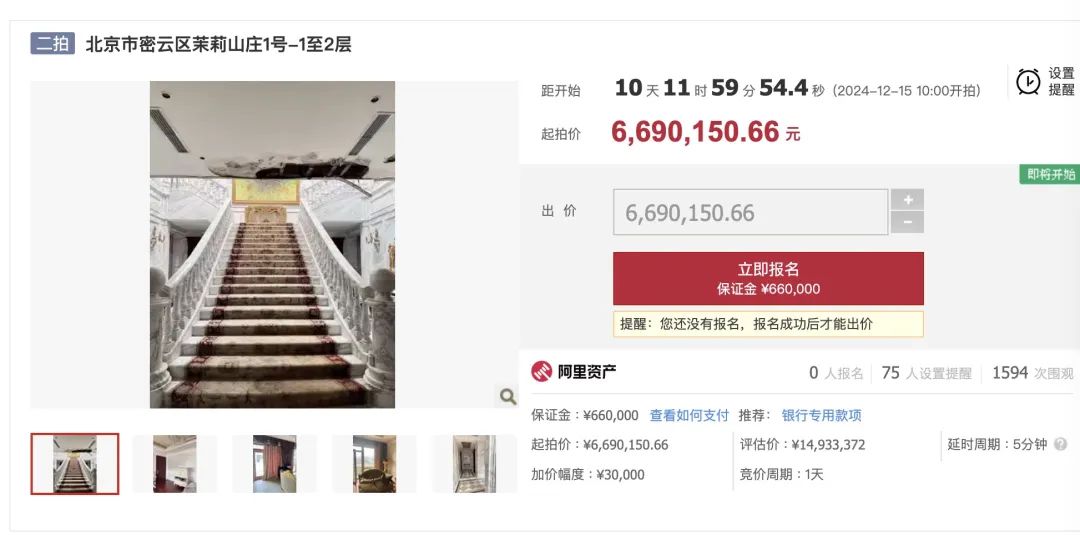Select the third thumbnail with red curtains
This screenshot has width=1080, height=535.
click(x=274, y=463)
